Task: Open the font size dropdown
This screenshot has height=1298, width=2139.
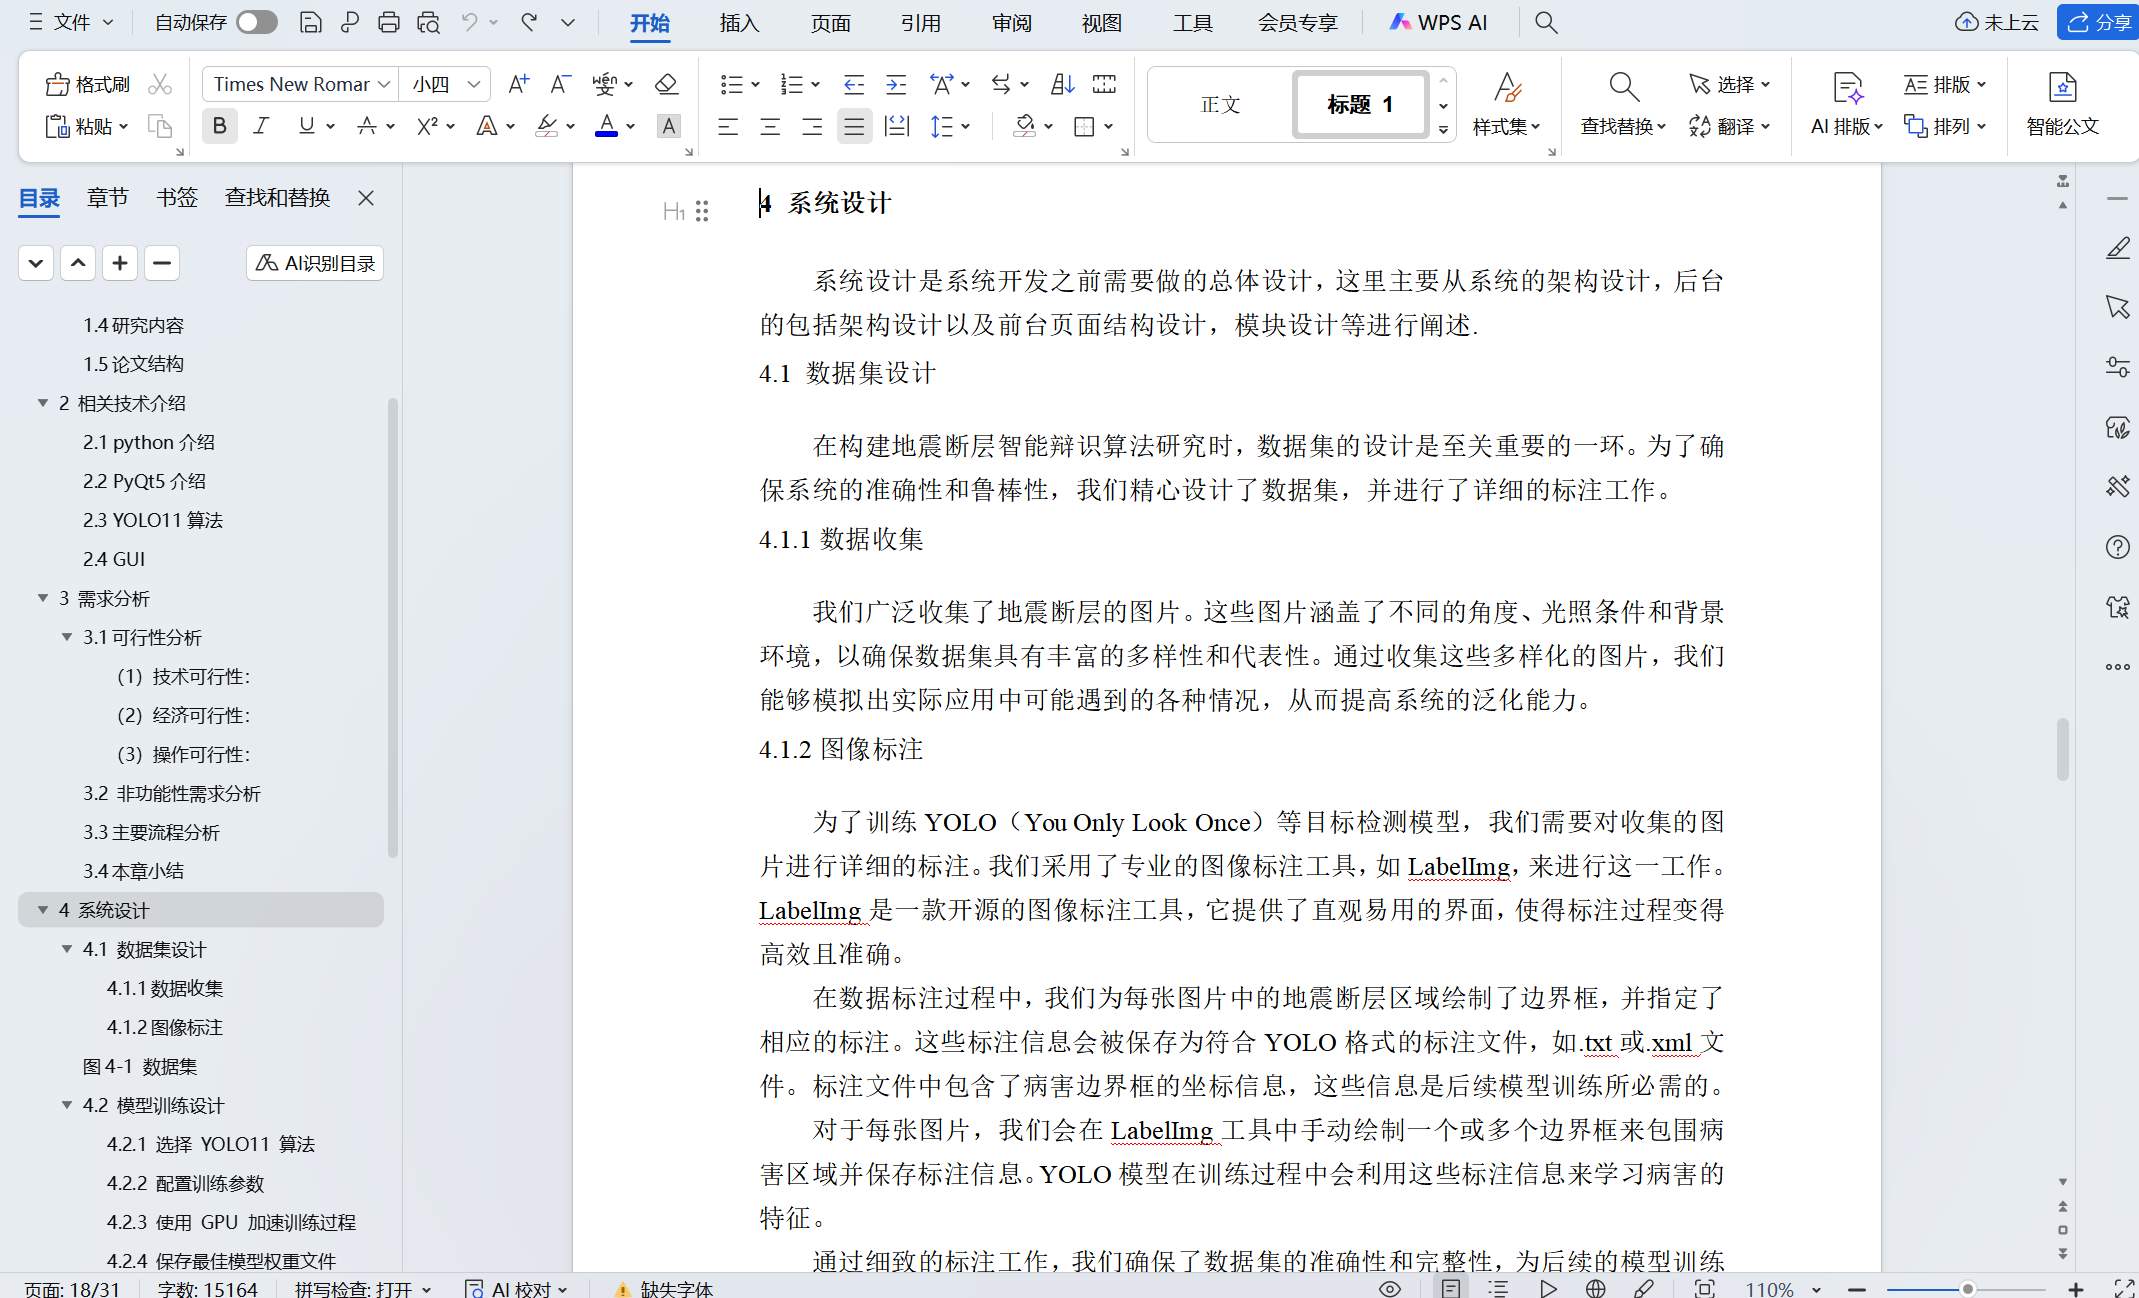Action: point(475,84)
